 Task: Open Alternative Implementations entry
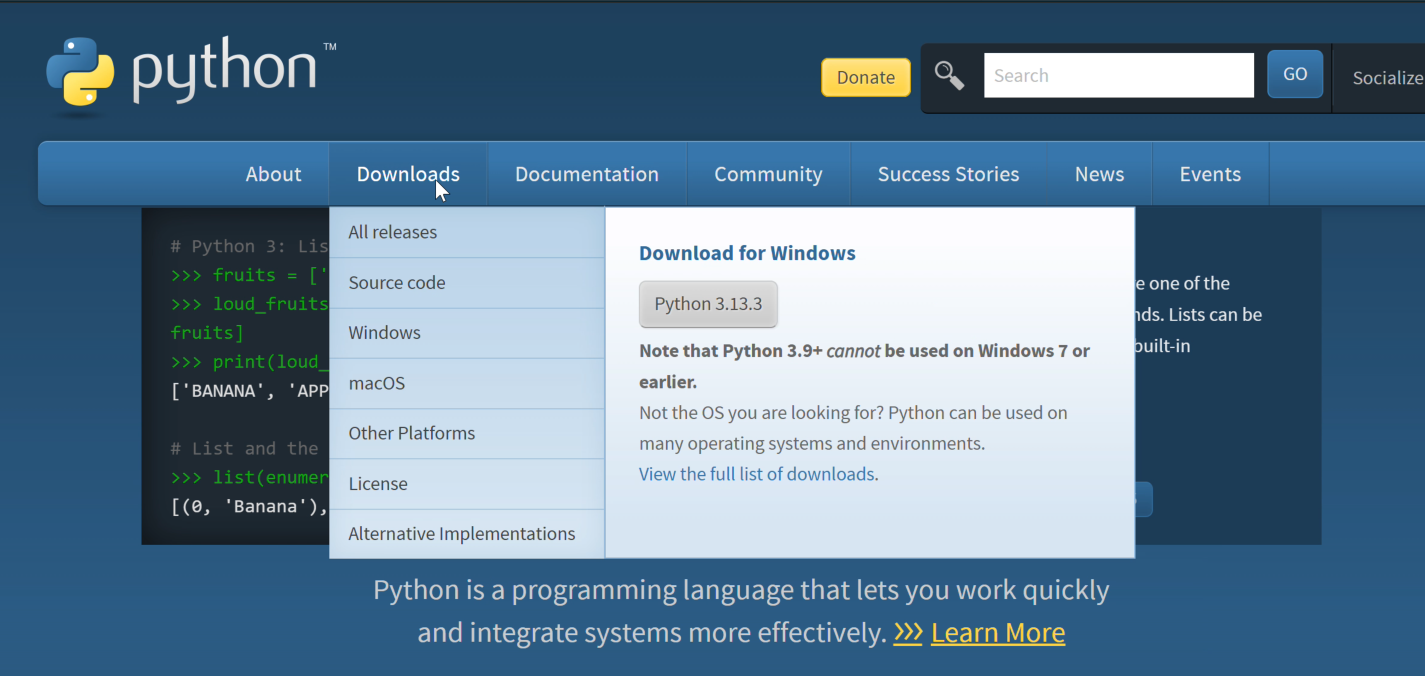coord(467,534)
